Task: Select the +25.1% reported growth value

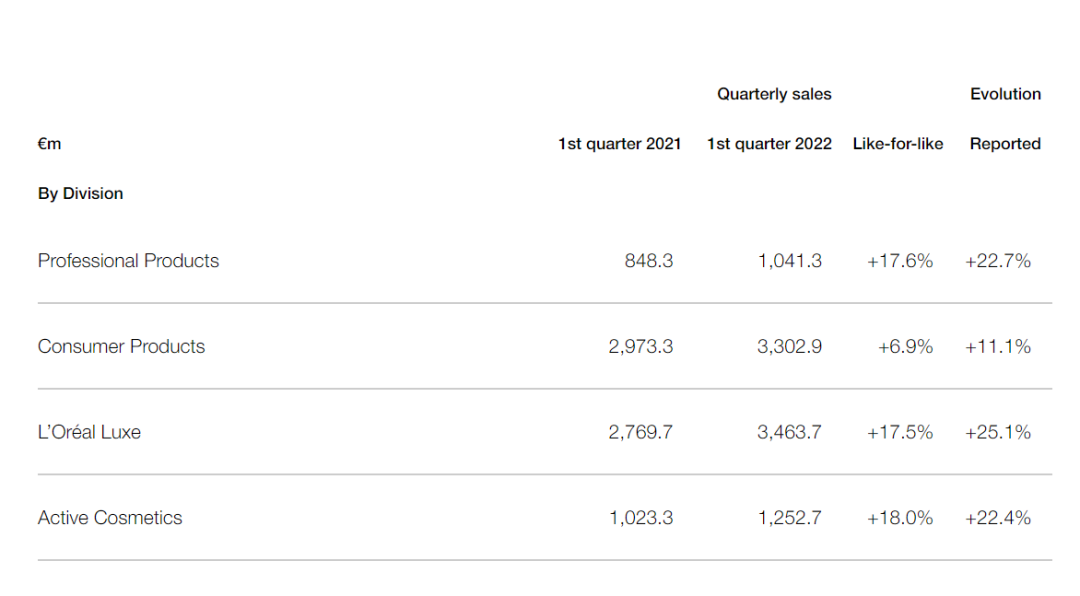Action: [x=997, y=433]
